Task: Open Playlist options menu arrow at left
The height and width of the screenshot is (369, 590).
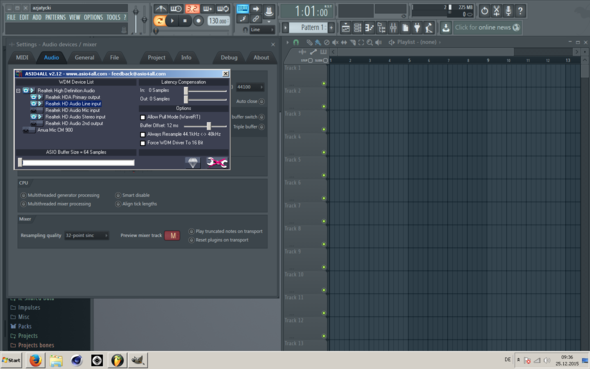Action: tap(287, 43)
